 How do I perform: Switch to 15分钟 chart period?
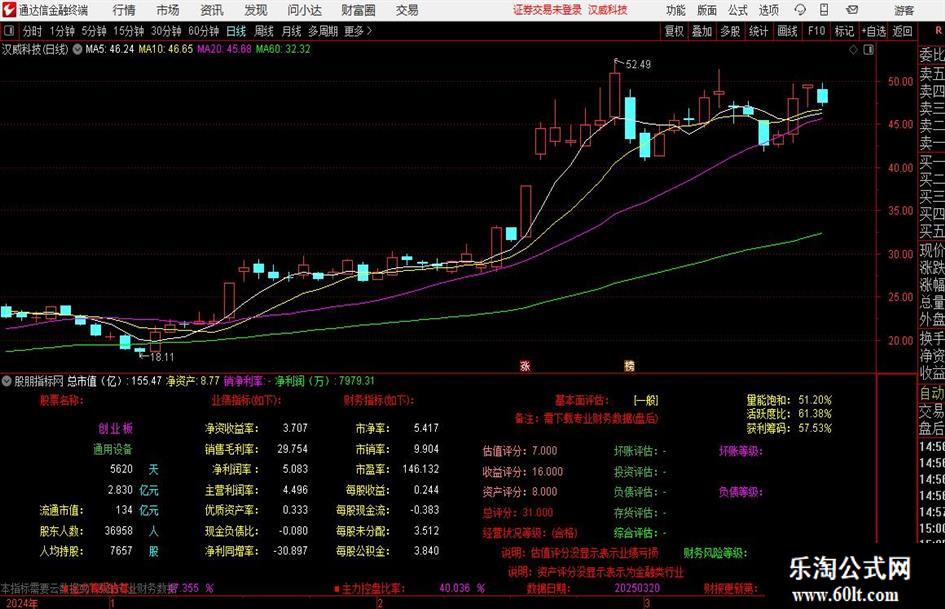coord(128,31)
